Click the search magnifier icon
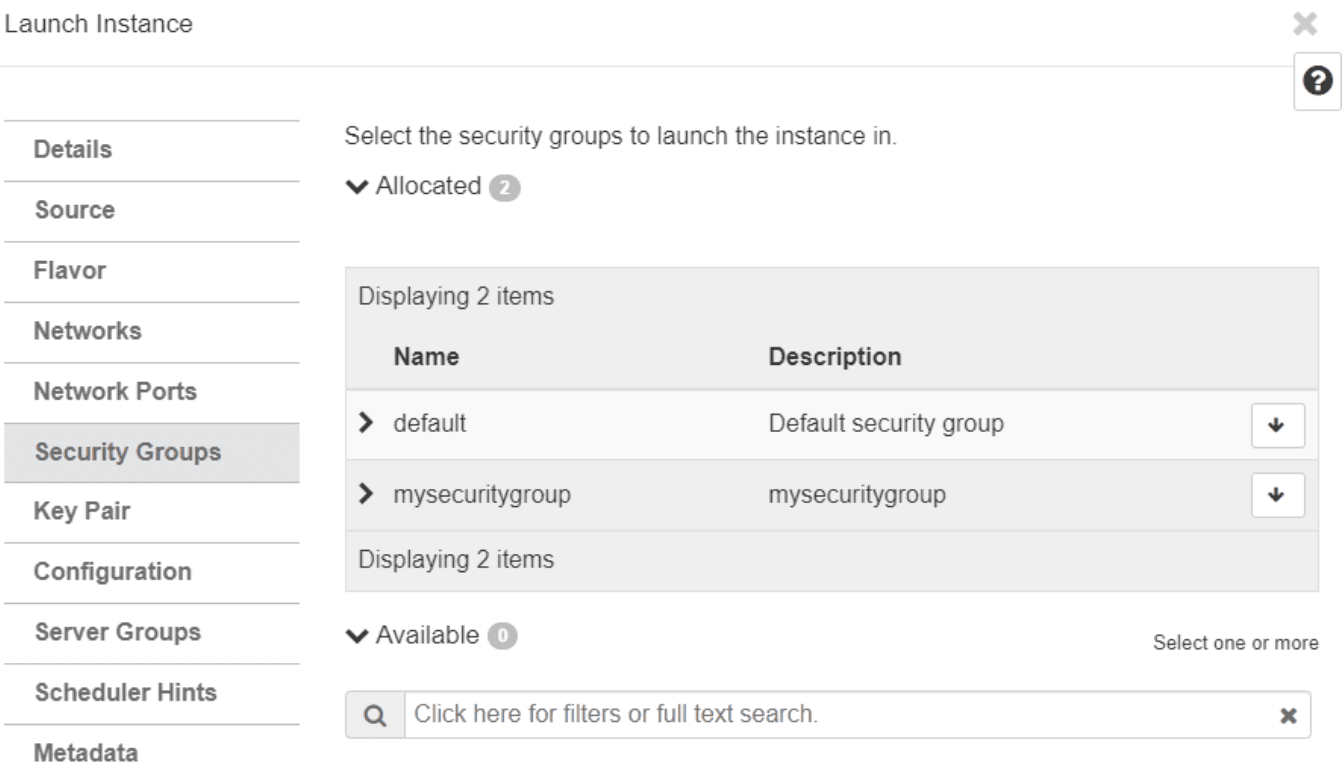Image resolution: width=1342 pixels, height=771 pixels. point(375,716)
